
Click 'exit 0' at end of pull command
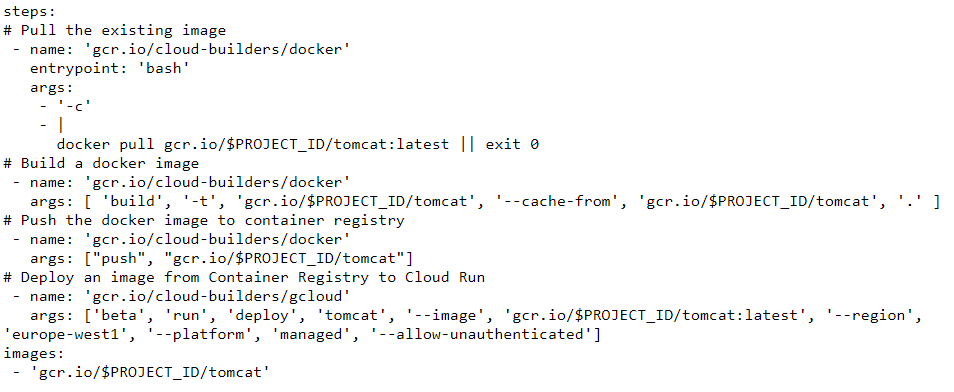tap(512, 145)
